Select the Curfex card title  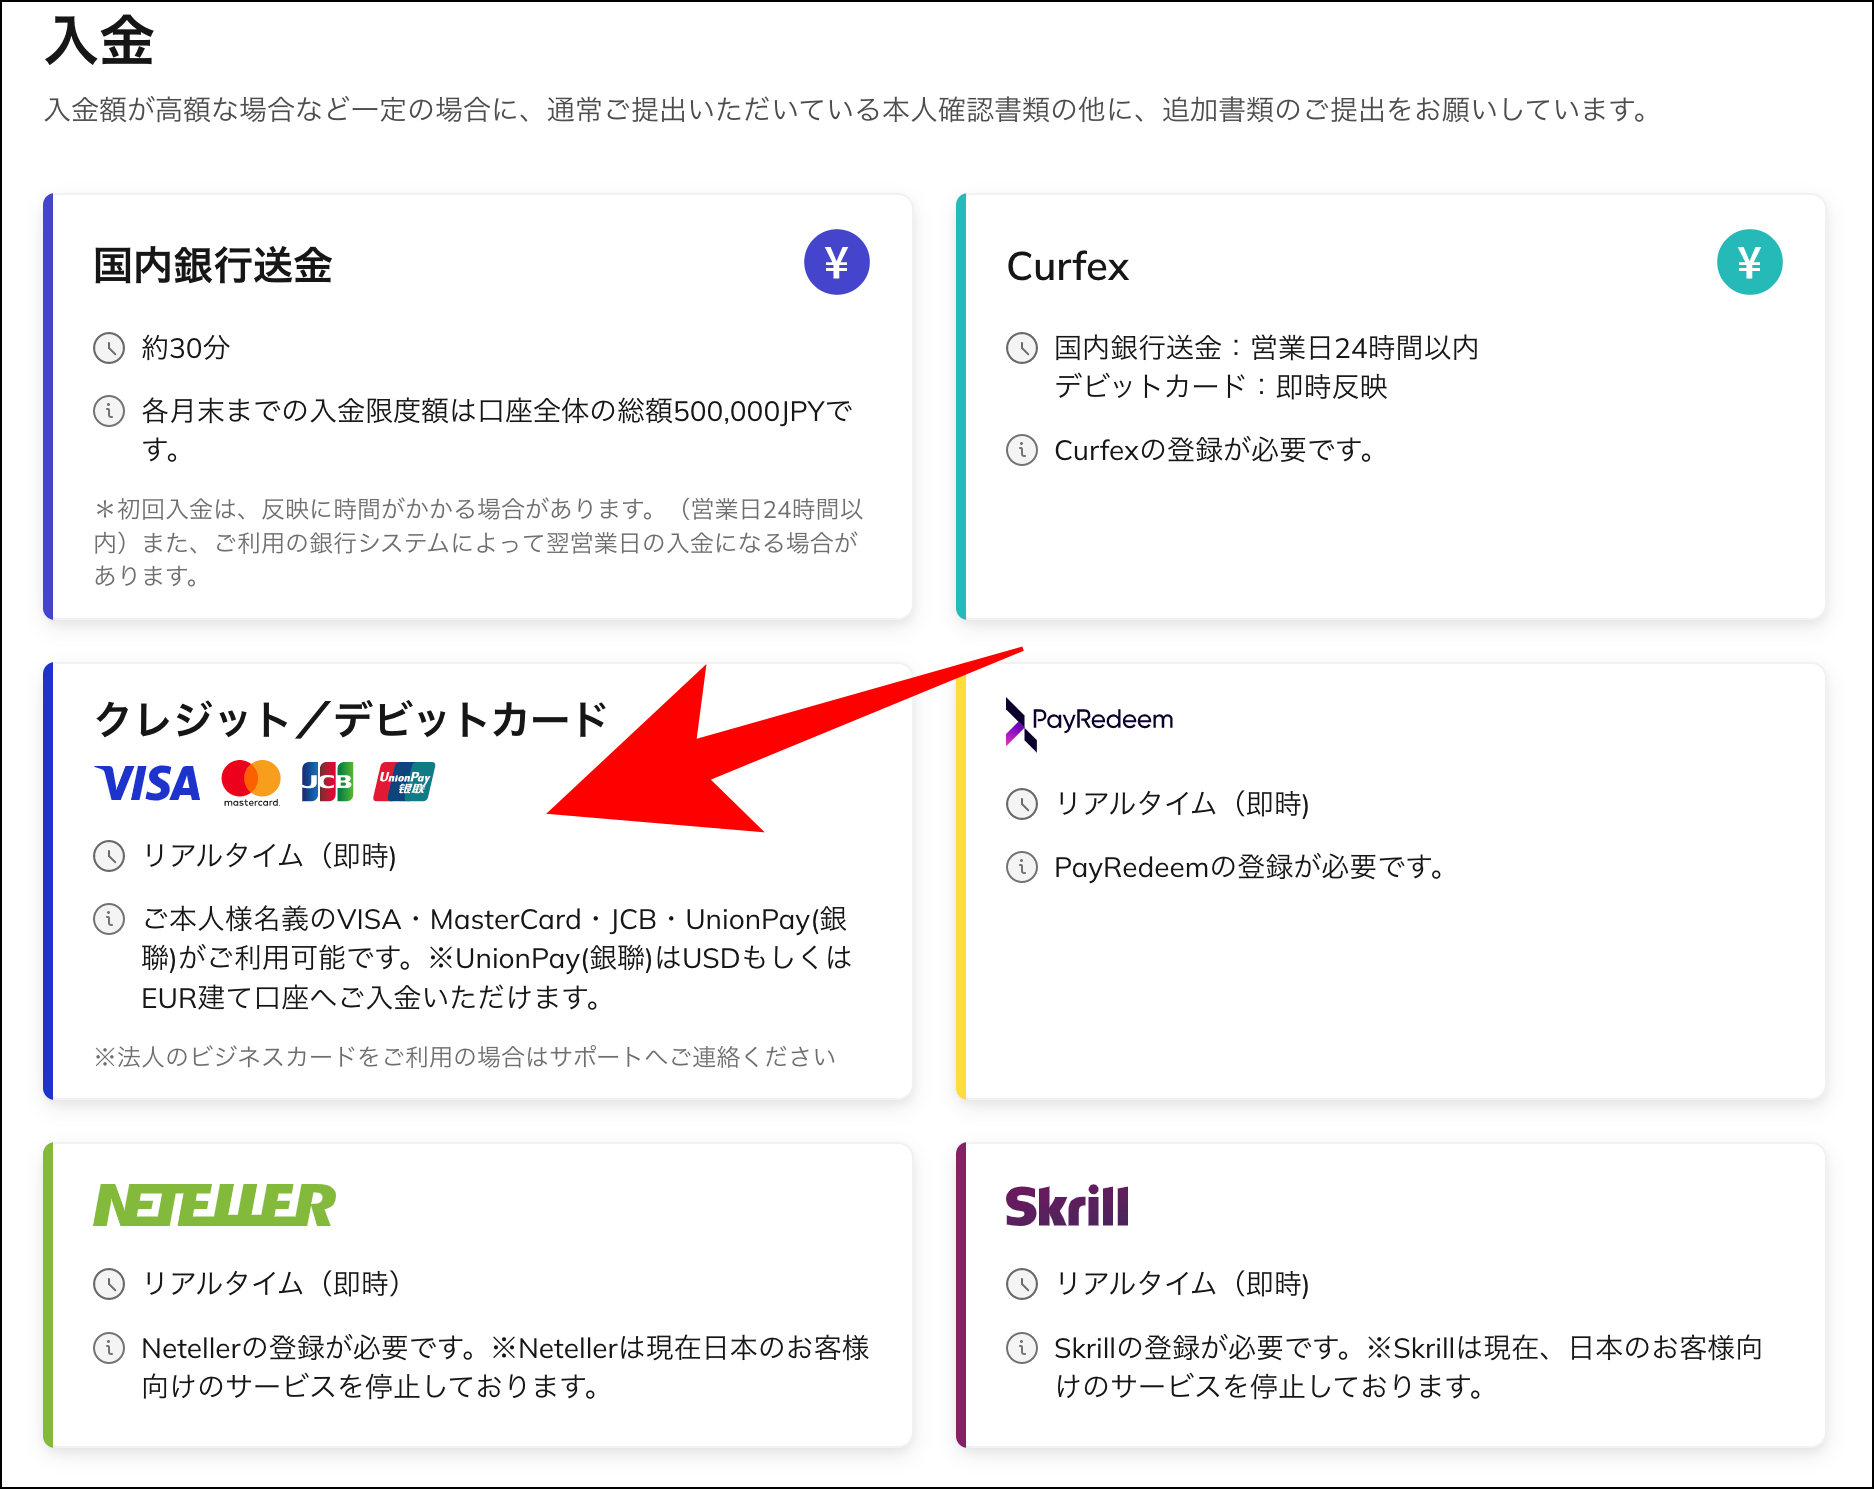pyautogui.click(x=1067, y=267)
